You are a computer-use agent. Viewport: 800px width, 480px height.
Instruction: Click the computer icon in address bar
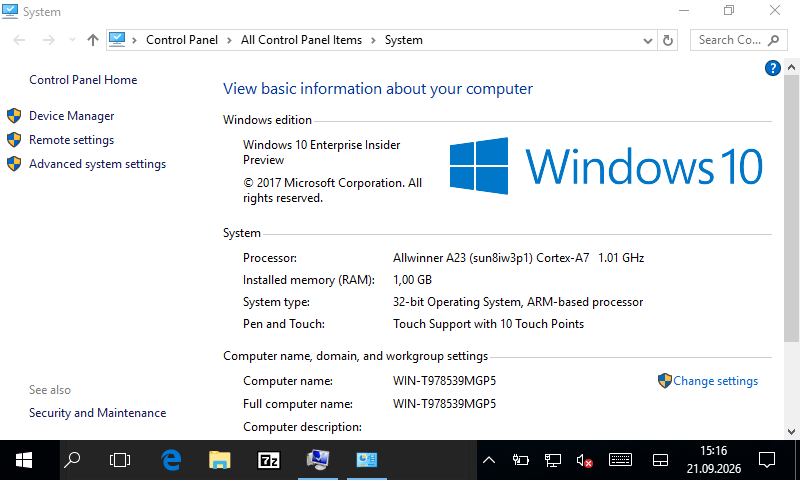(117, 39)
